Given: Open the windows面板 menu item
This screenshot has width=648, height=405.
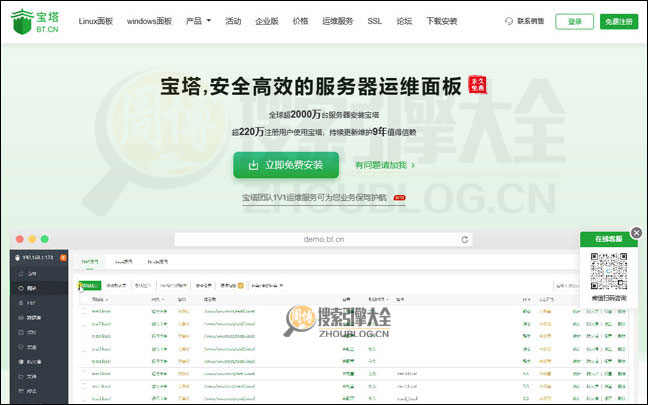Looking at the screenshot, I should (149, 21).
